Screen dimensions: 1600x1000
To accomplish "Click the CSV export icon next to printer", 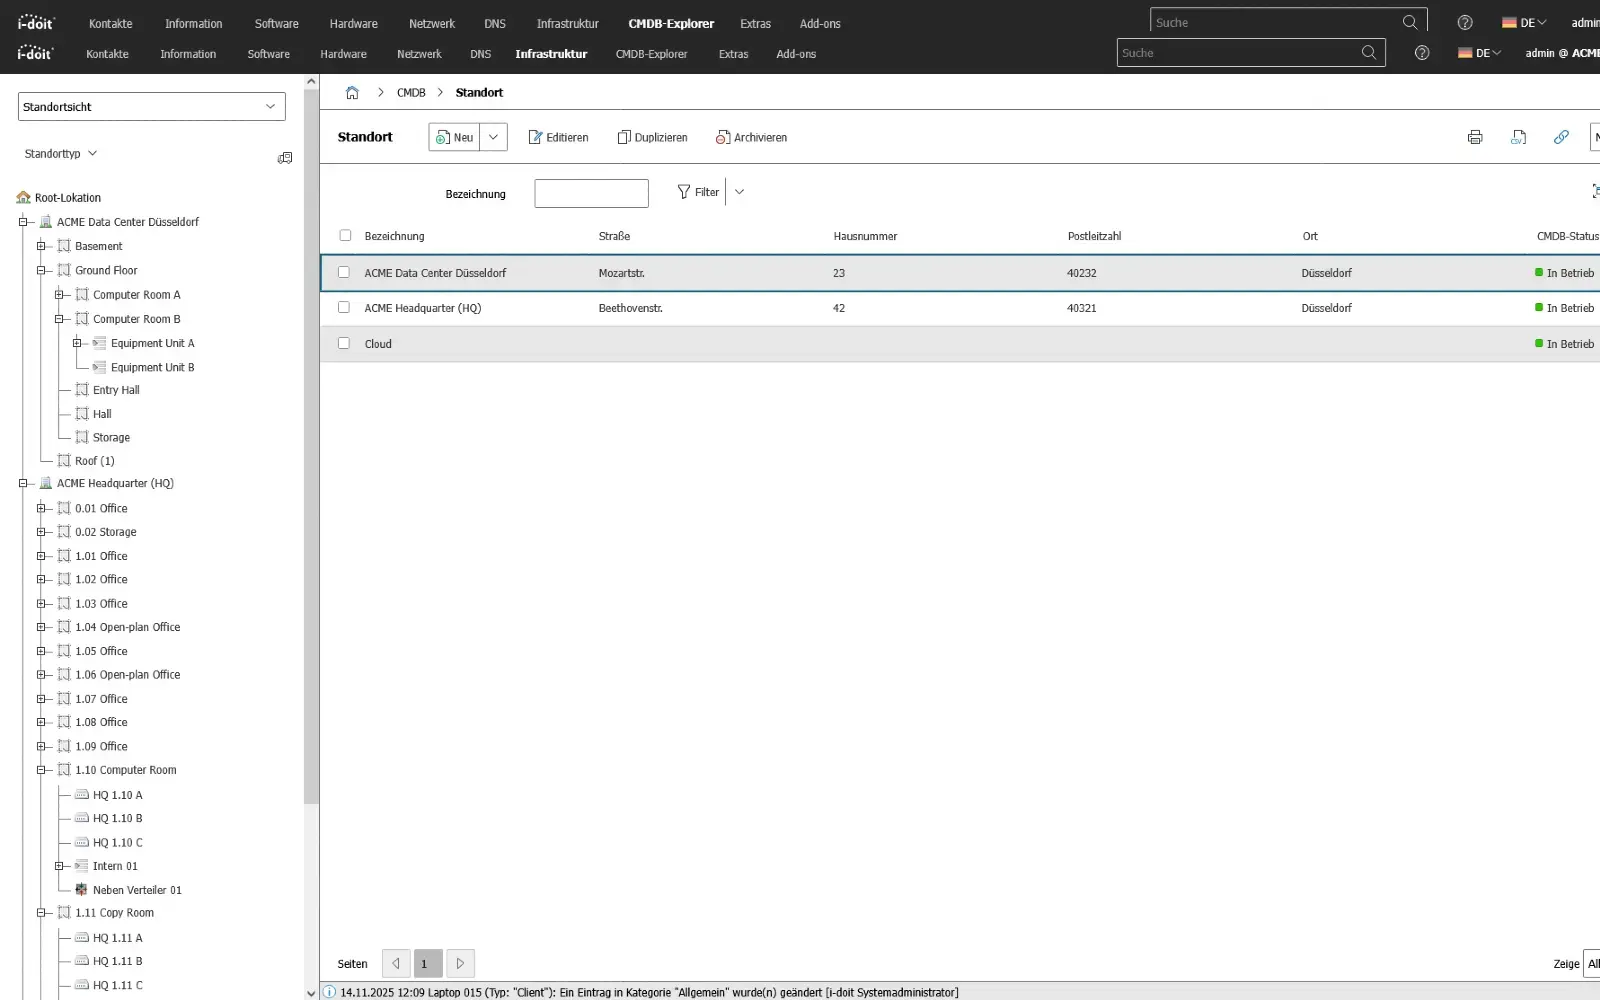I will coord(1518,138).
